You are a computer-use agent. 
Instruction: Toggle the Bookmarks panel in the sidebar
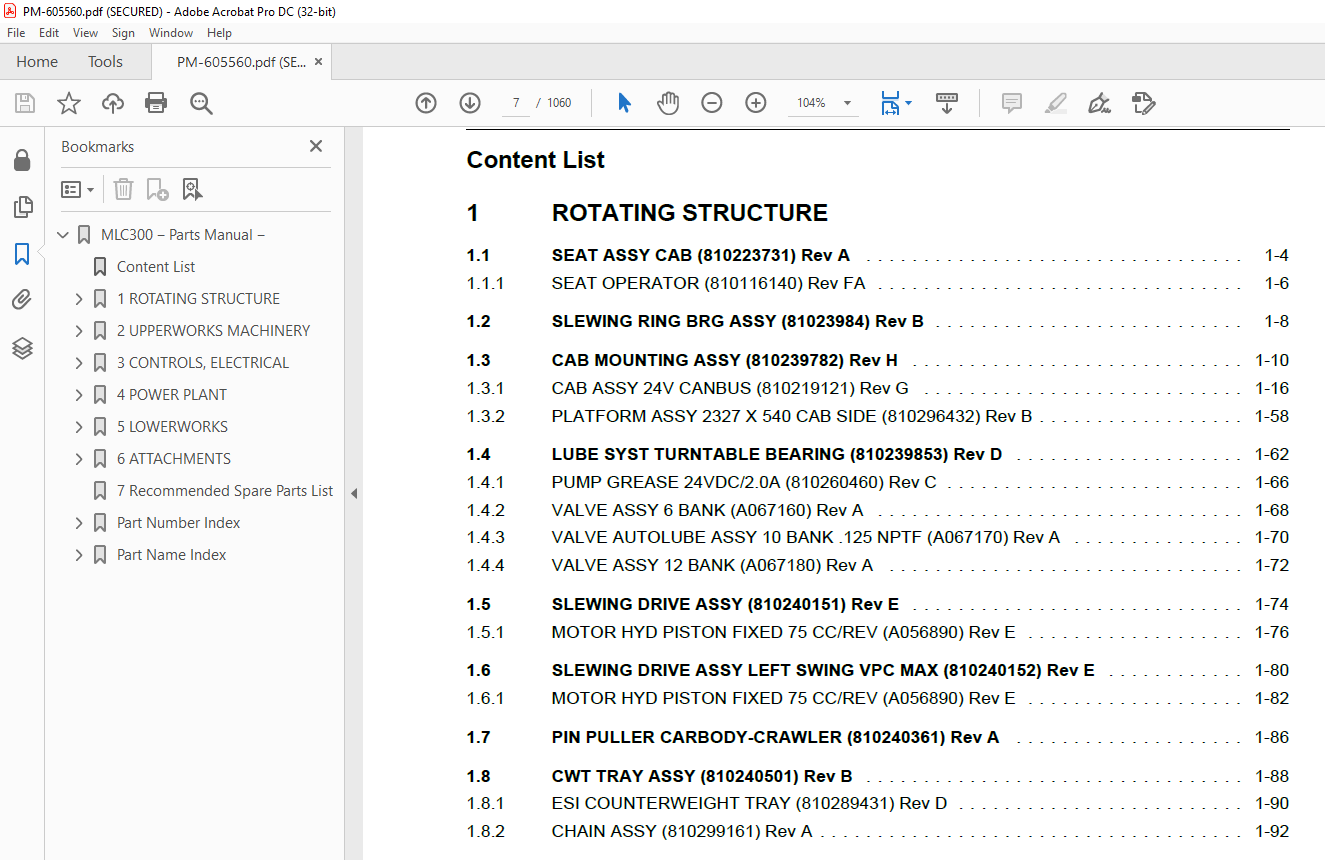(x=22, y=254)
